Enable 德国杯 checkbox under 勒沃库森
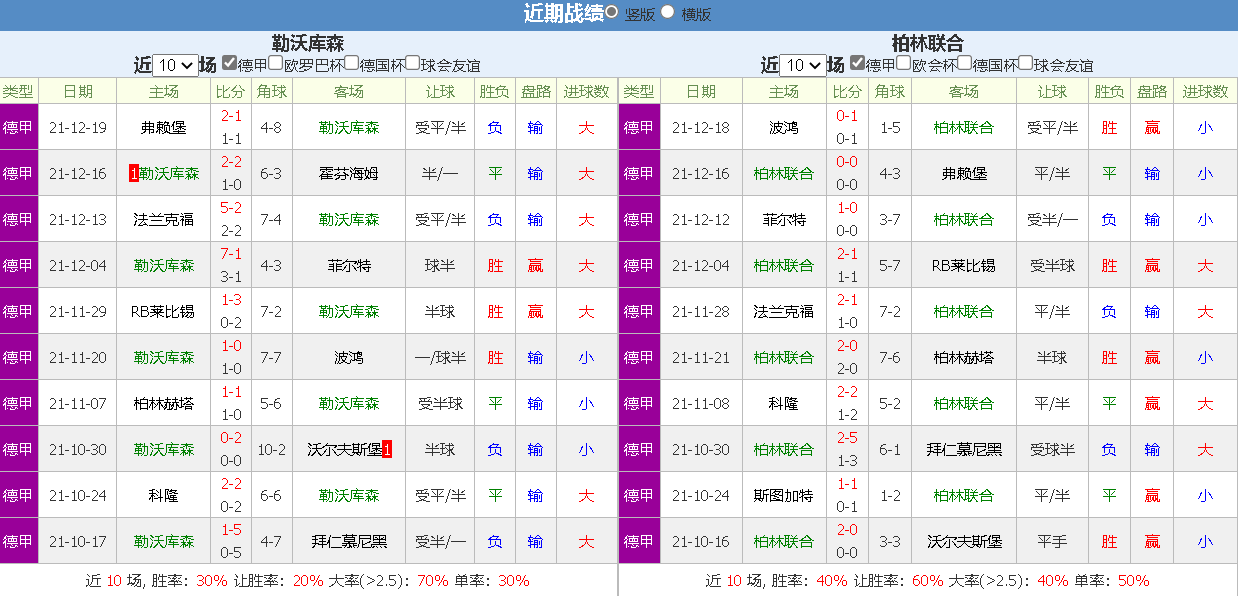The image size is (1239, 596). click(x=351, y=63)
